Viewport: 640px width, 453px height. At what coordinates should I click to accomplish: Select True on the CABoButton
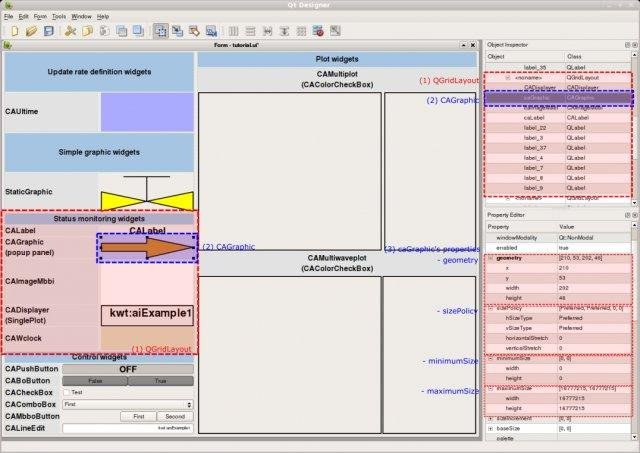click(160, 381)
